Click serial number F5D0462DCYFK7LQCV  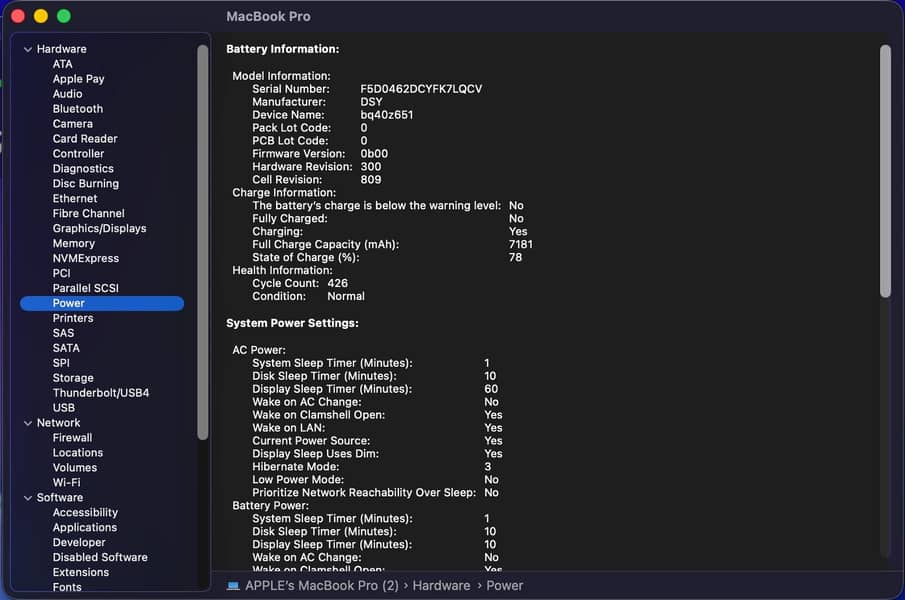[421, 89]
